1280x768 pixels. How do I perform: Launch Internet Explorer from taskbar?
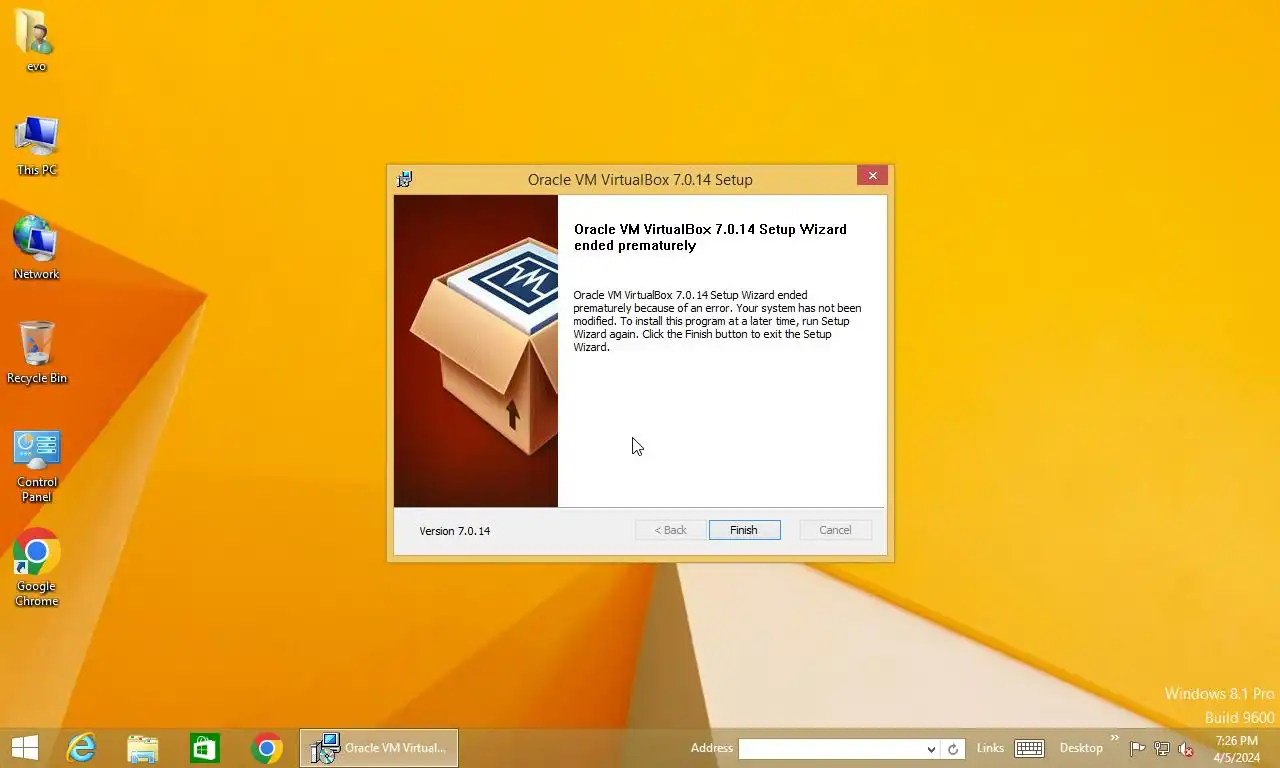(81, 748)
